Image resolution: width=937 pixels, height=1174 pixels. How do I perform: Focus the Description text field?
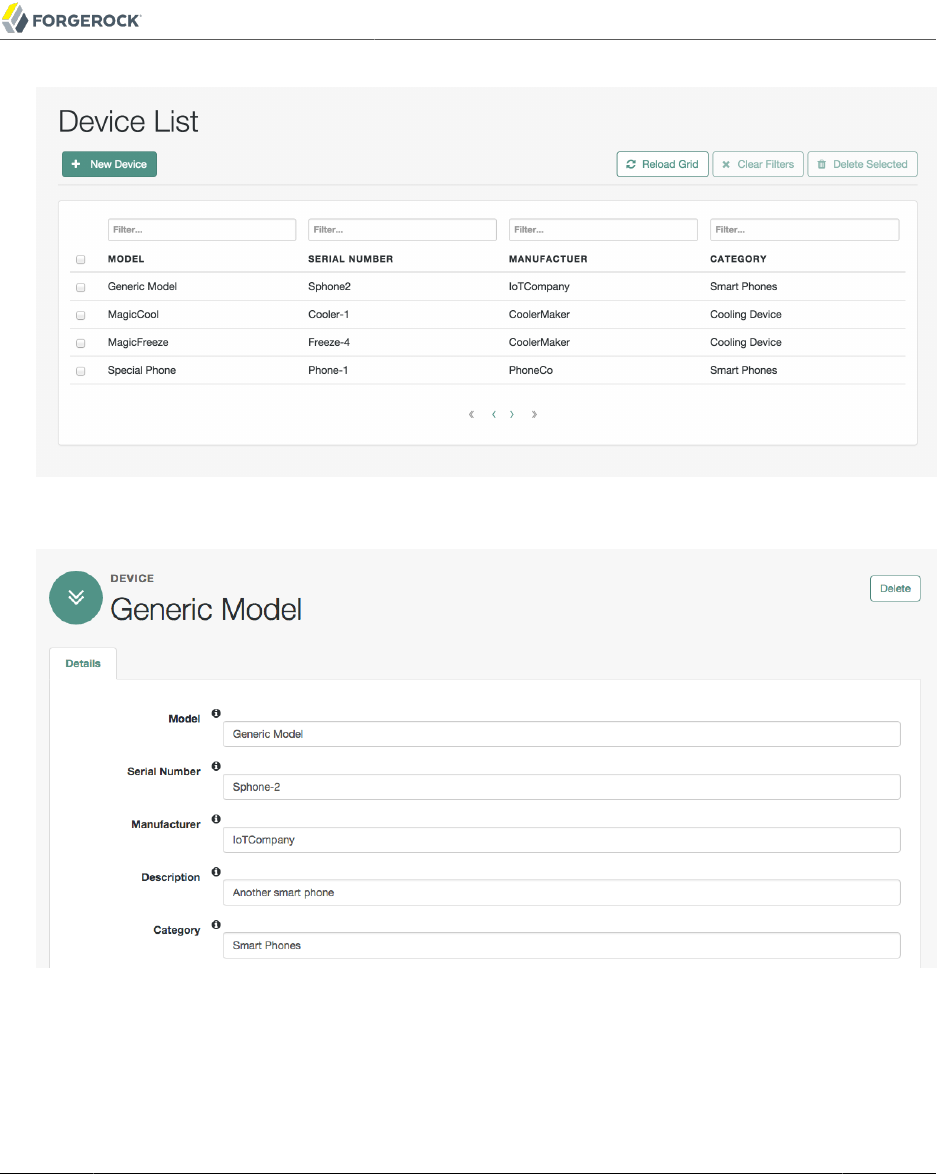tap(561, 892)
